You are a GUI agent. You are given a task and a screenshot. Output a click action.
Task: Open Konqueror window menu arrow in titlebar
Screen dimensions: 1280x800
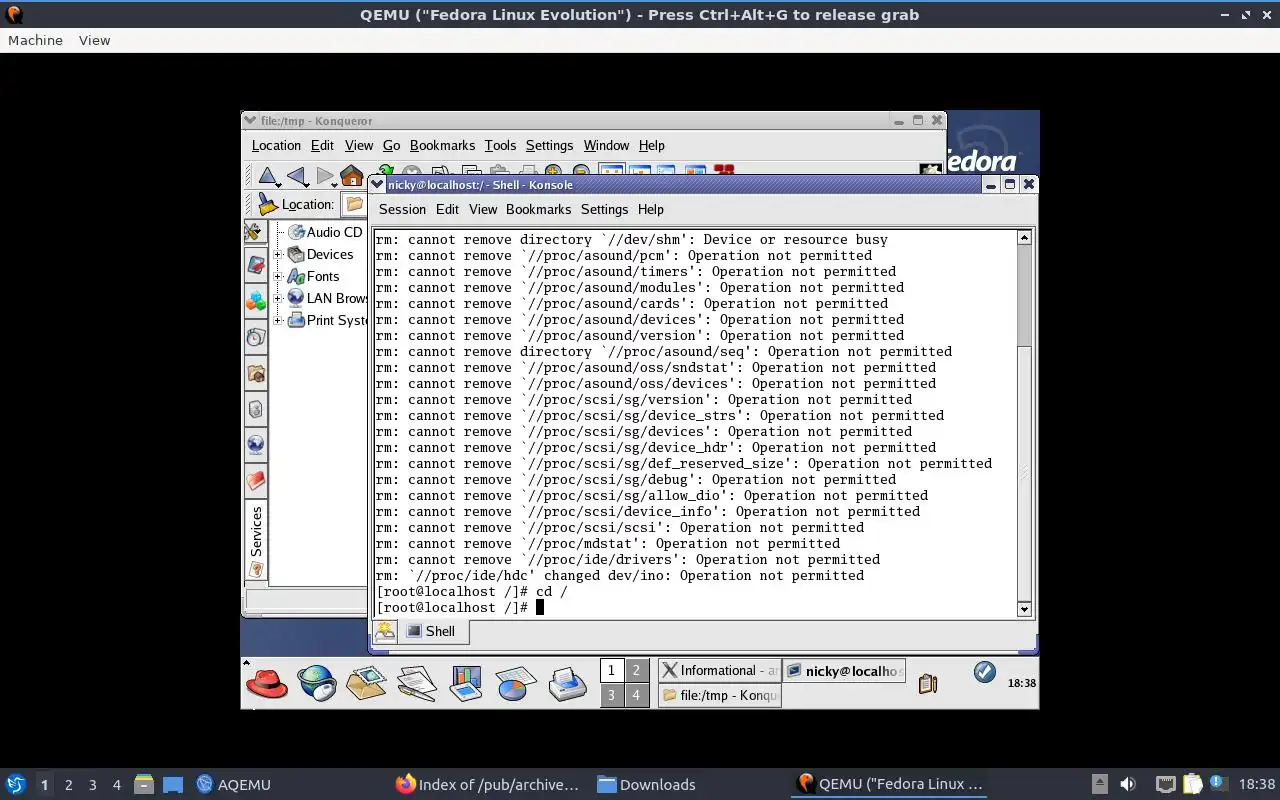point(250,121)
